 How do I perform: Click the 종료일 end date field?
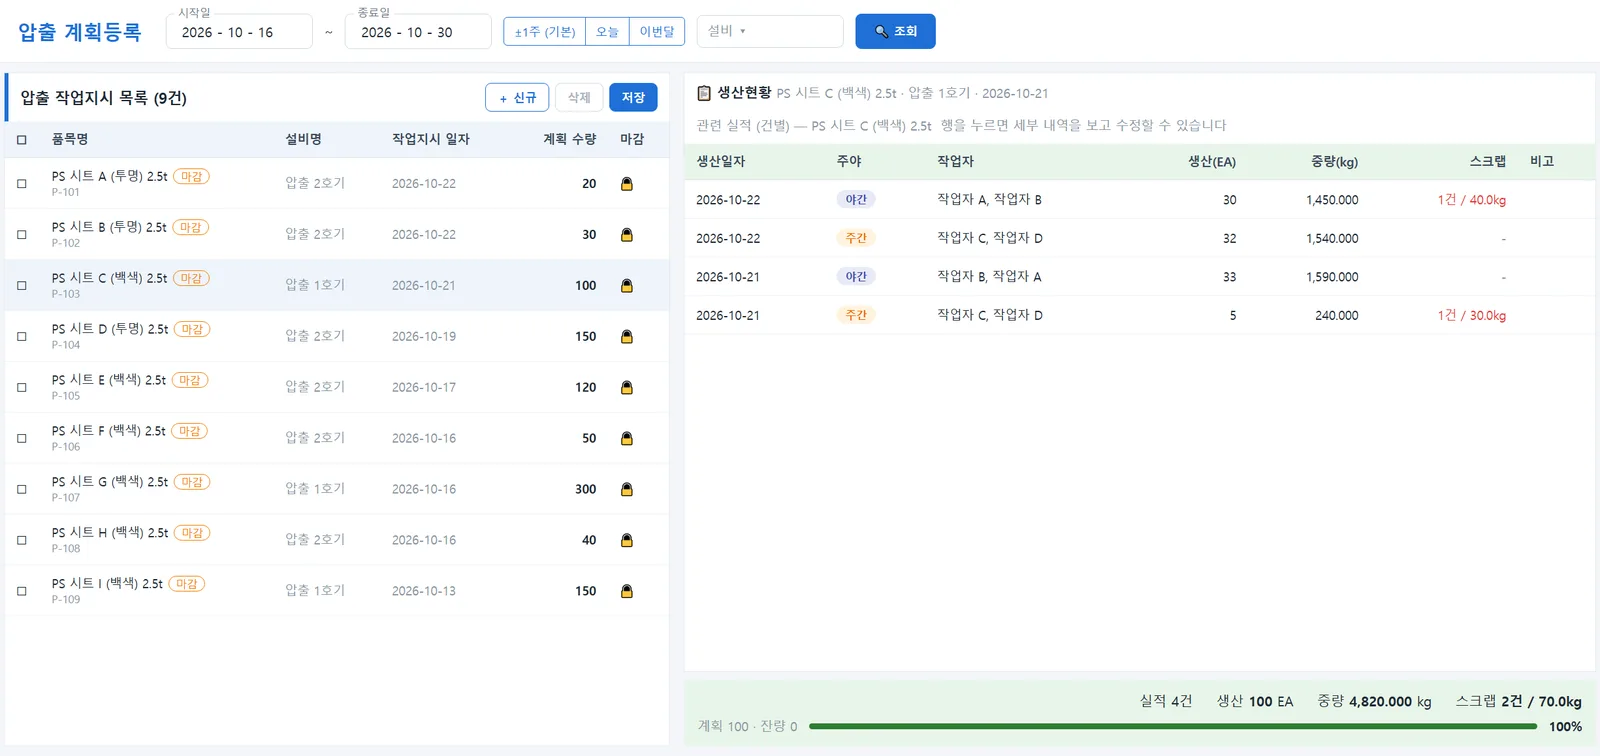418,32
